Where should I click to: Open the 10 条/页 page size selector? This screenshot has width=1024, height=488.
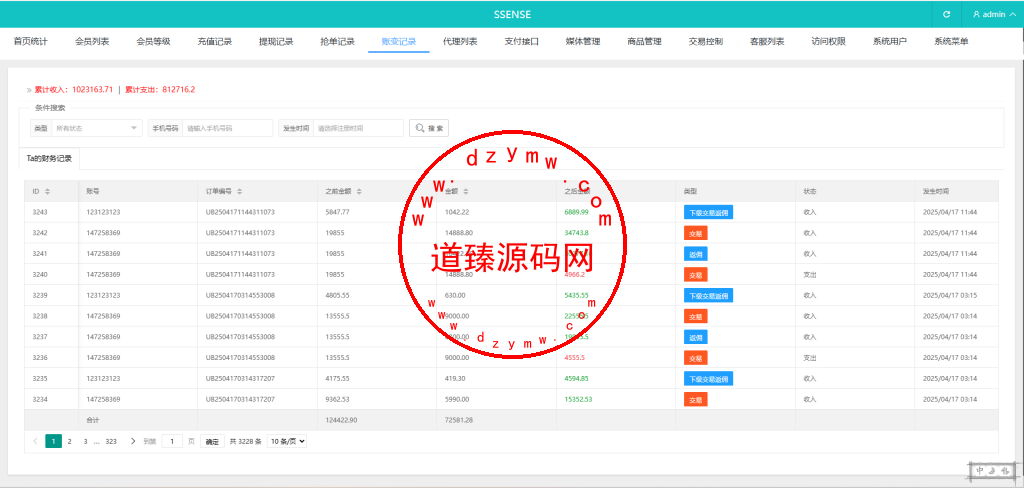point(287,441)
